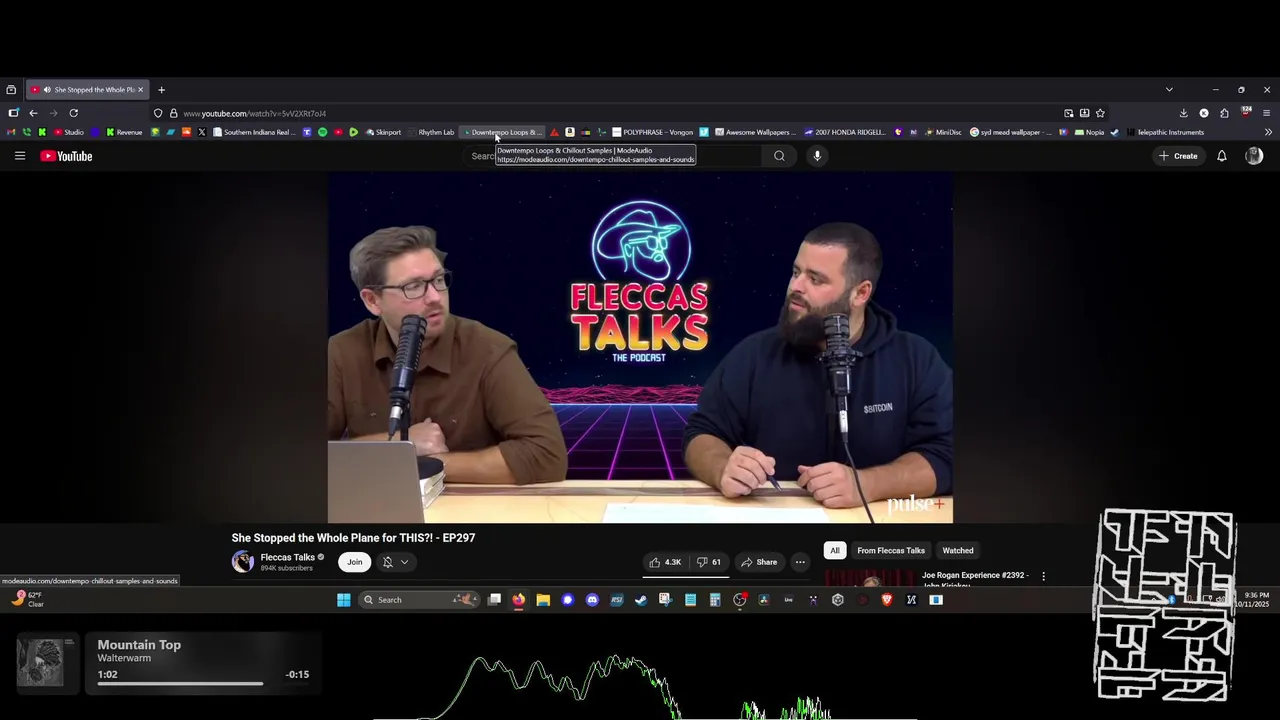Like the video (4.3K)
The image size is (1280, 720).
coord(665,562)
